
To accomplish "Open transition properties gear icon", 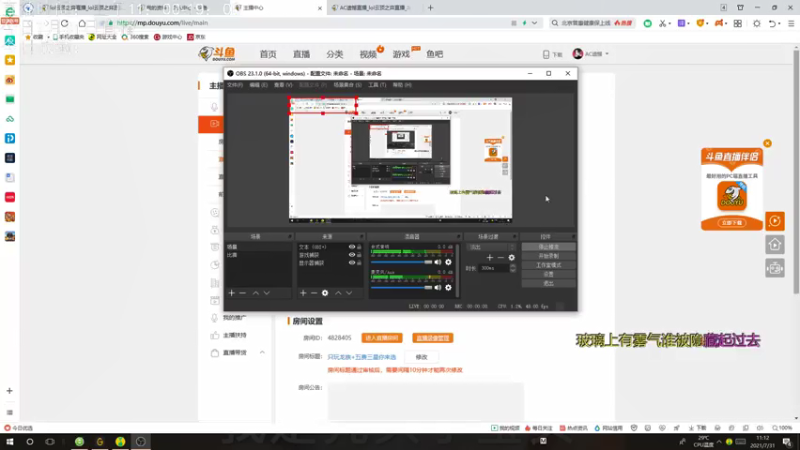I will 512,258.
